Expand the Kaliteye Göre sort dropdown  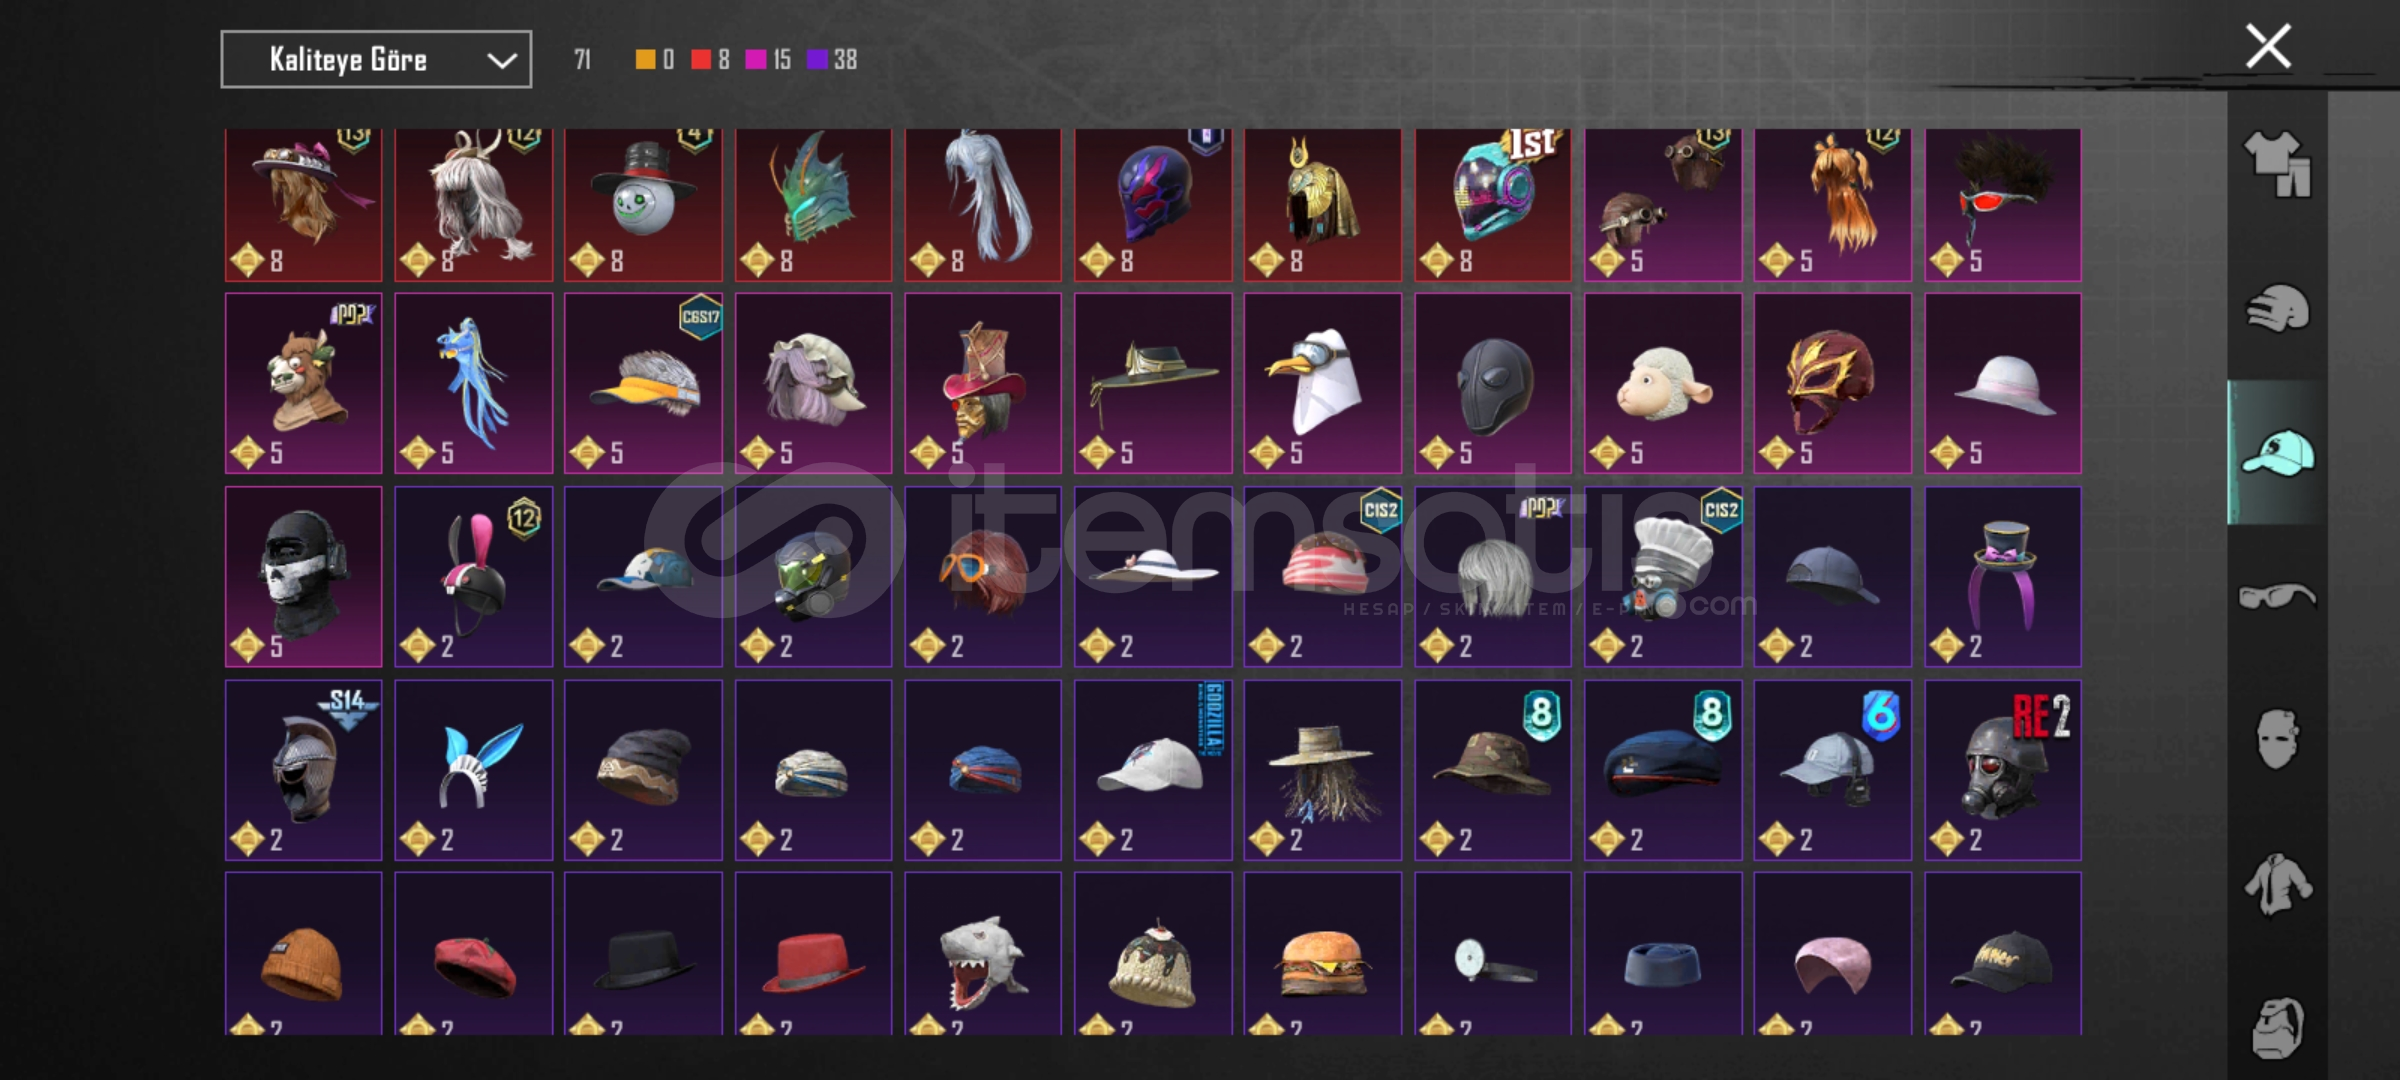[x=376, y=60]
